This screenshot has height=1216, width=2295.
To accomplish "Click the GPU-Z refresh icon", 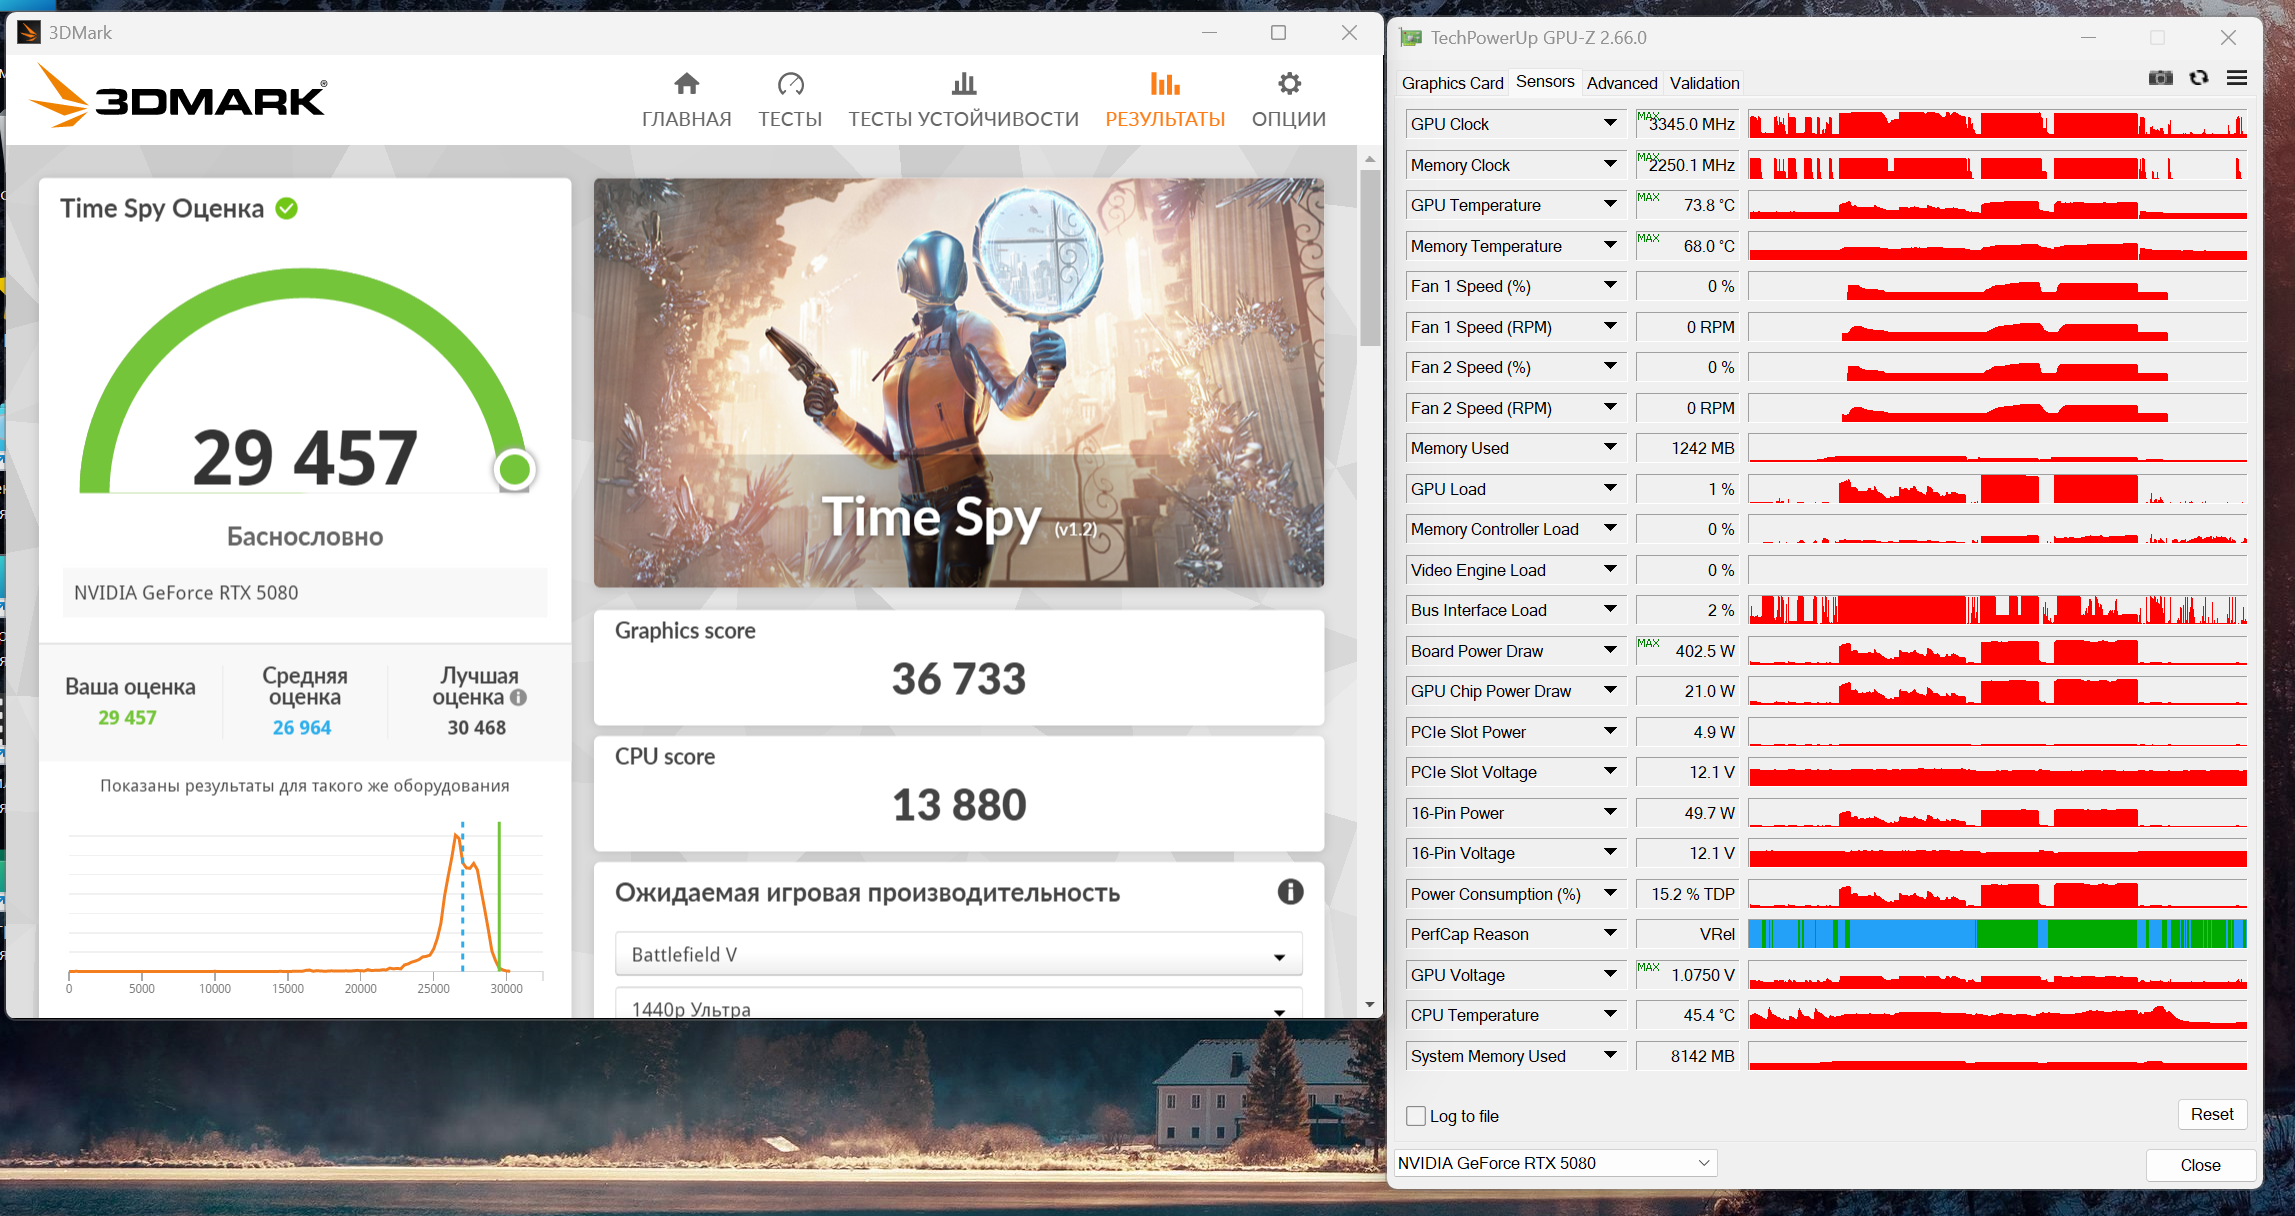I will (2198, 78).
